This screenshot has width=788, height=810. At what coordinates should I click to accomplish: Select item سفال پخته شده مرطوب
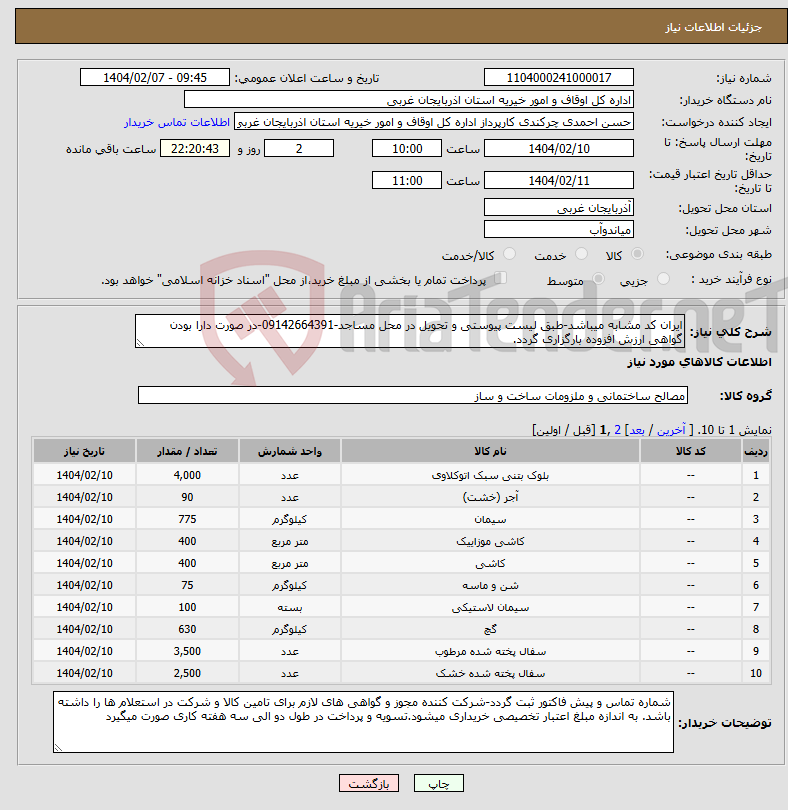490,651
